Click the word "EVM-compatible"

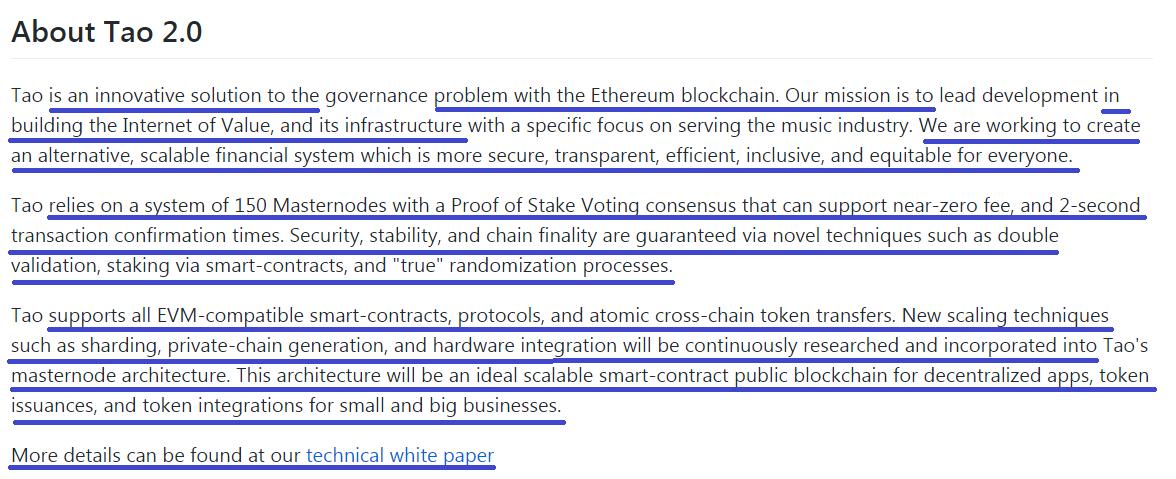[x=230, y=316]
